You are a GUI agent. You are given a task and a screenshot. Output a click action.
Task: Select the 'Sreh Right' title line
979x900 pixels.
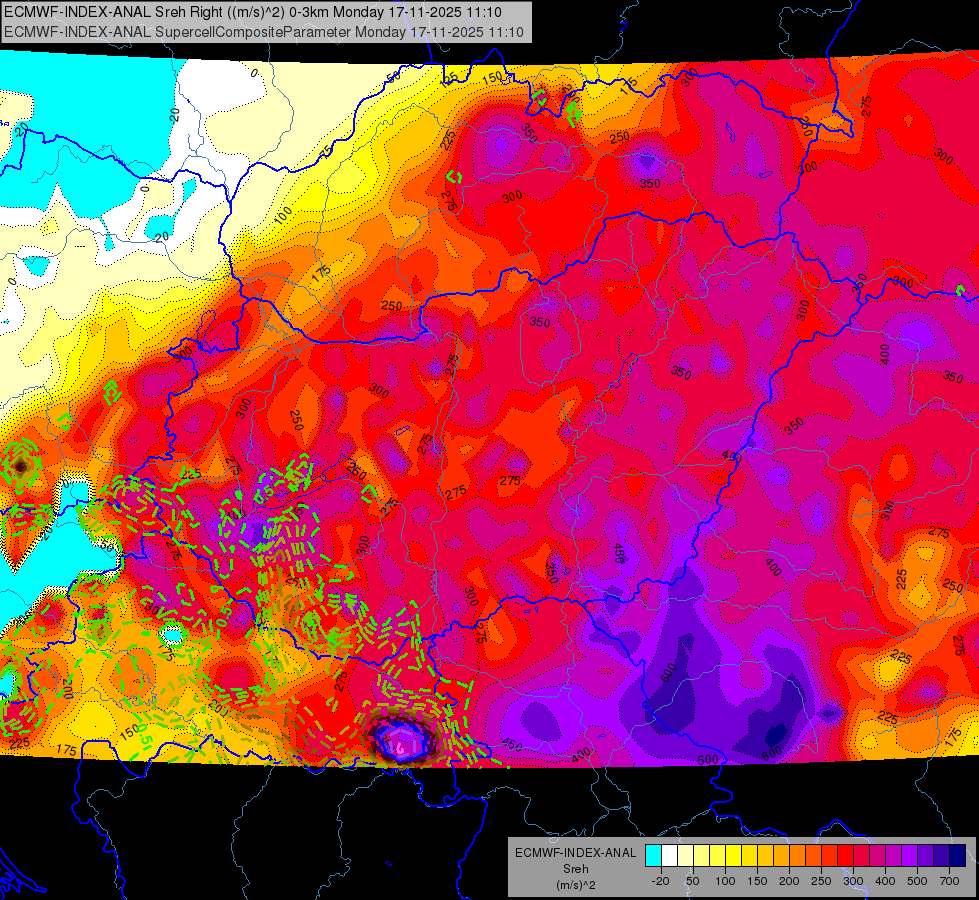click(x=252, y=11)
